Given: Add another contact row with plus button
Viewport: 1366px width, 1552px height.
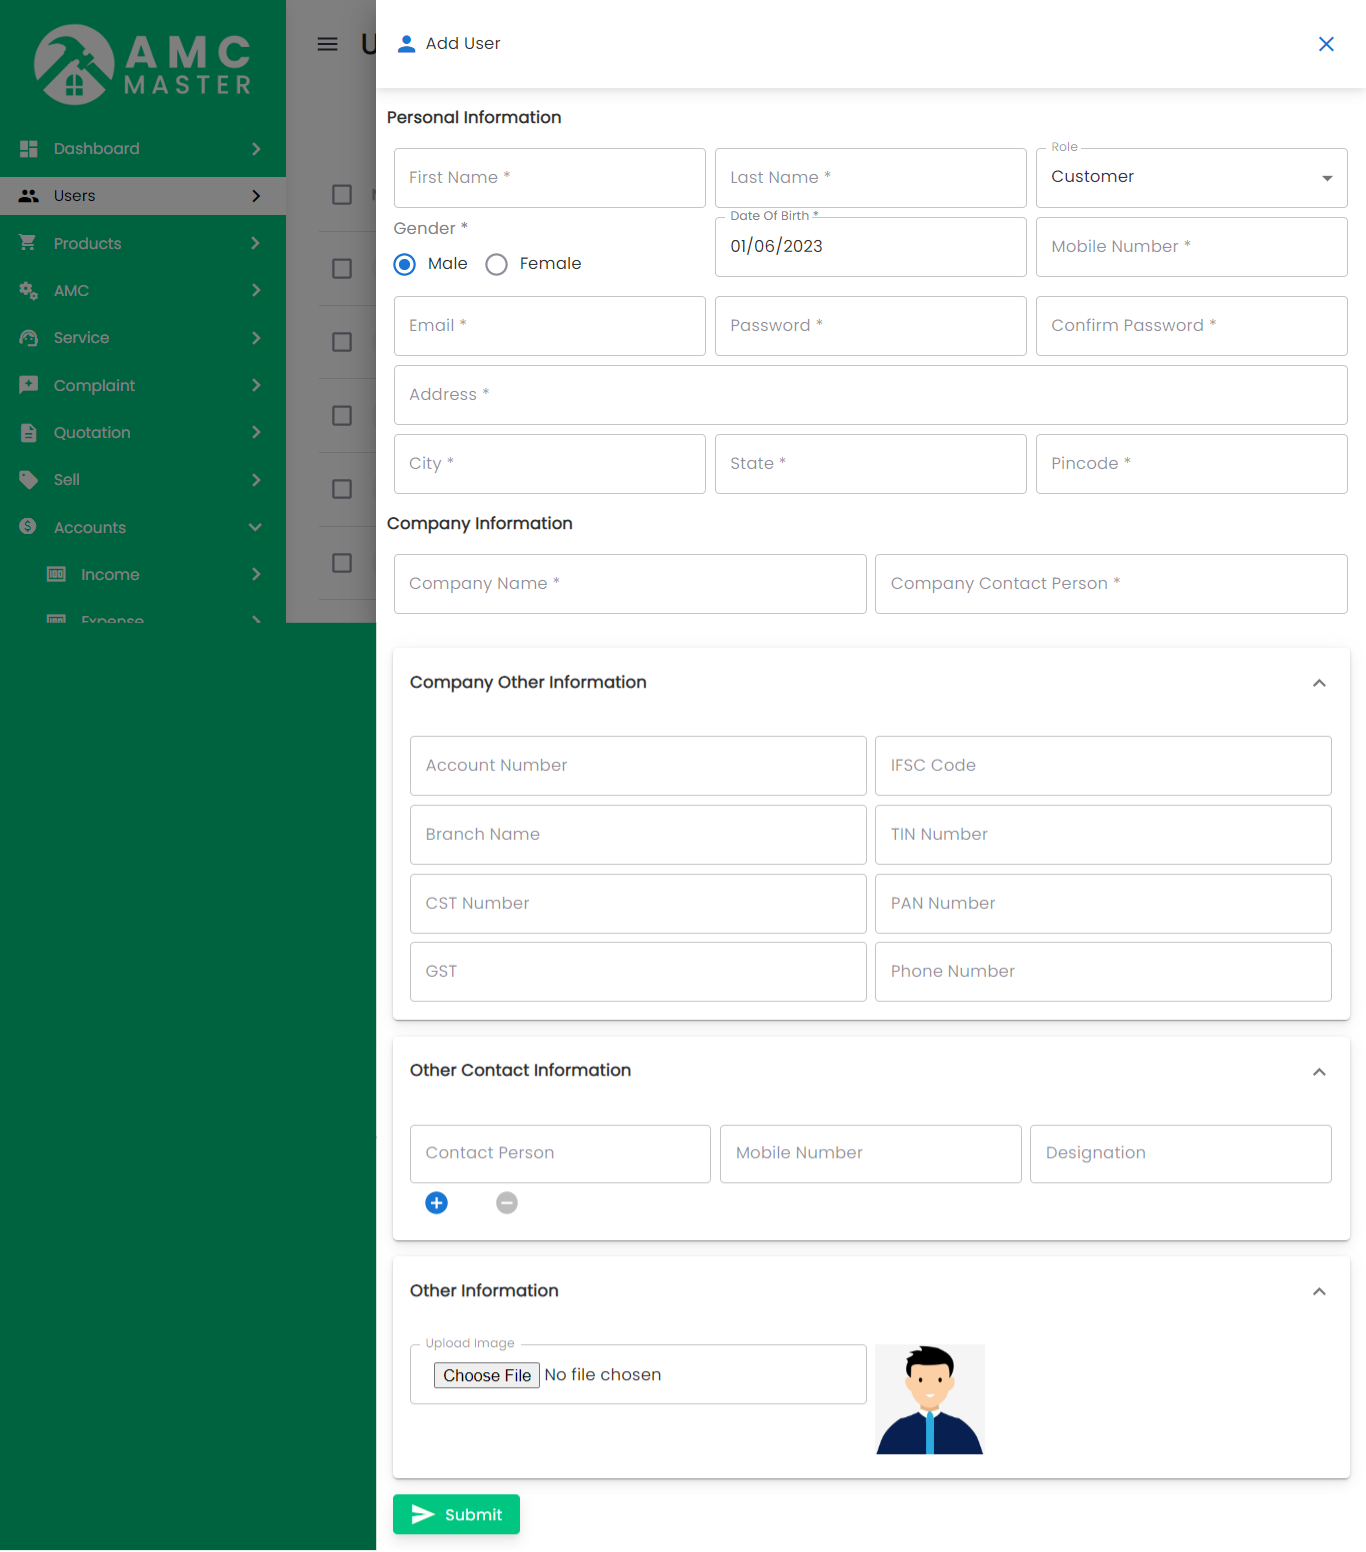Looking at the screenshot, I should pos(436,1203).
